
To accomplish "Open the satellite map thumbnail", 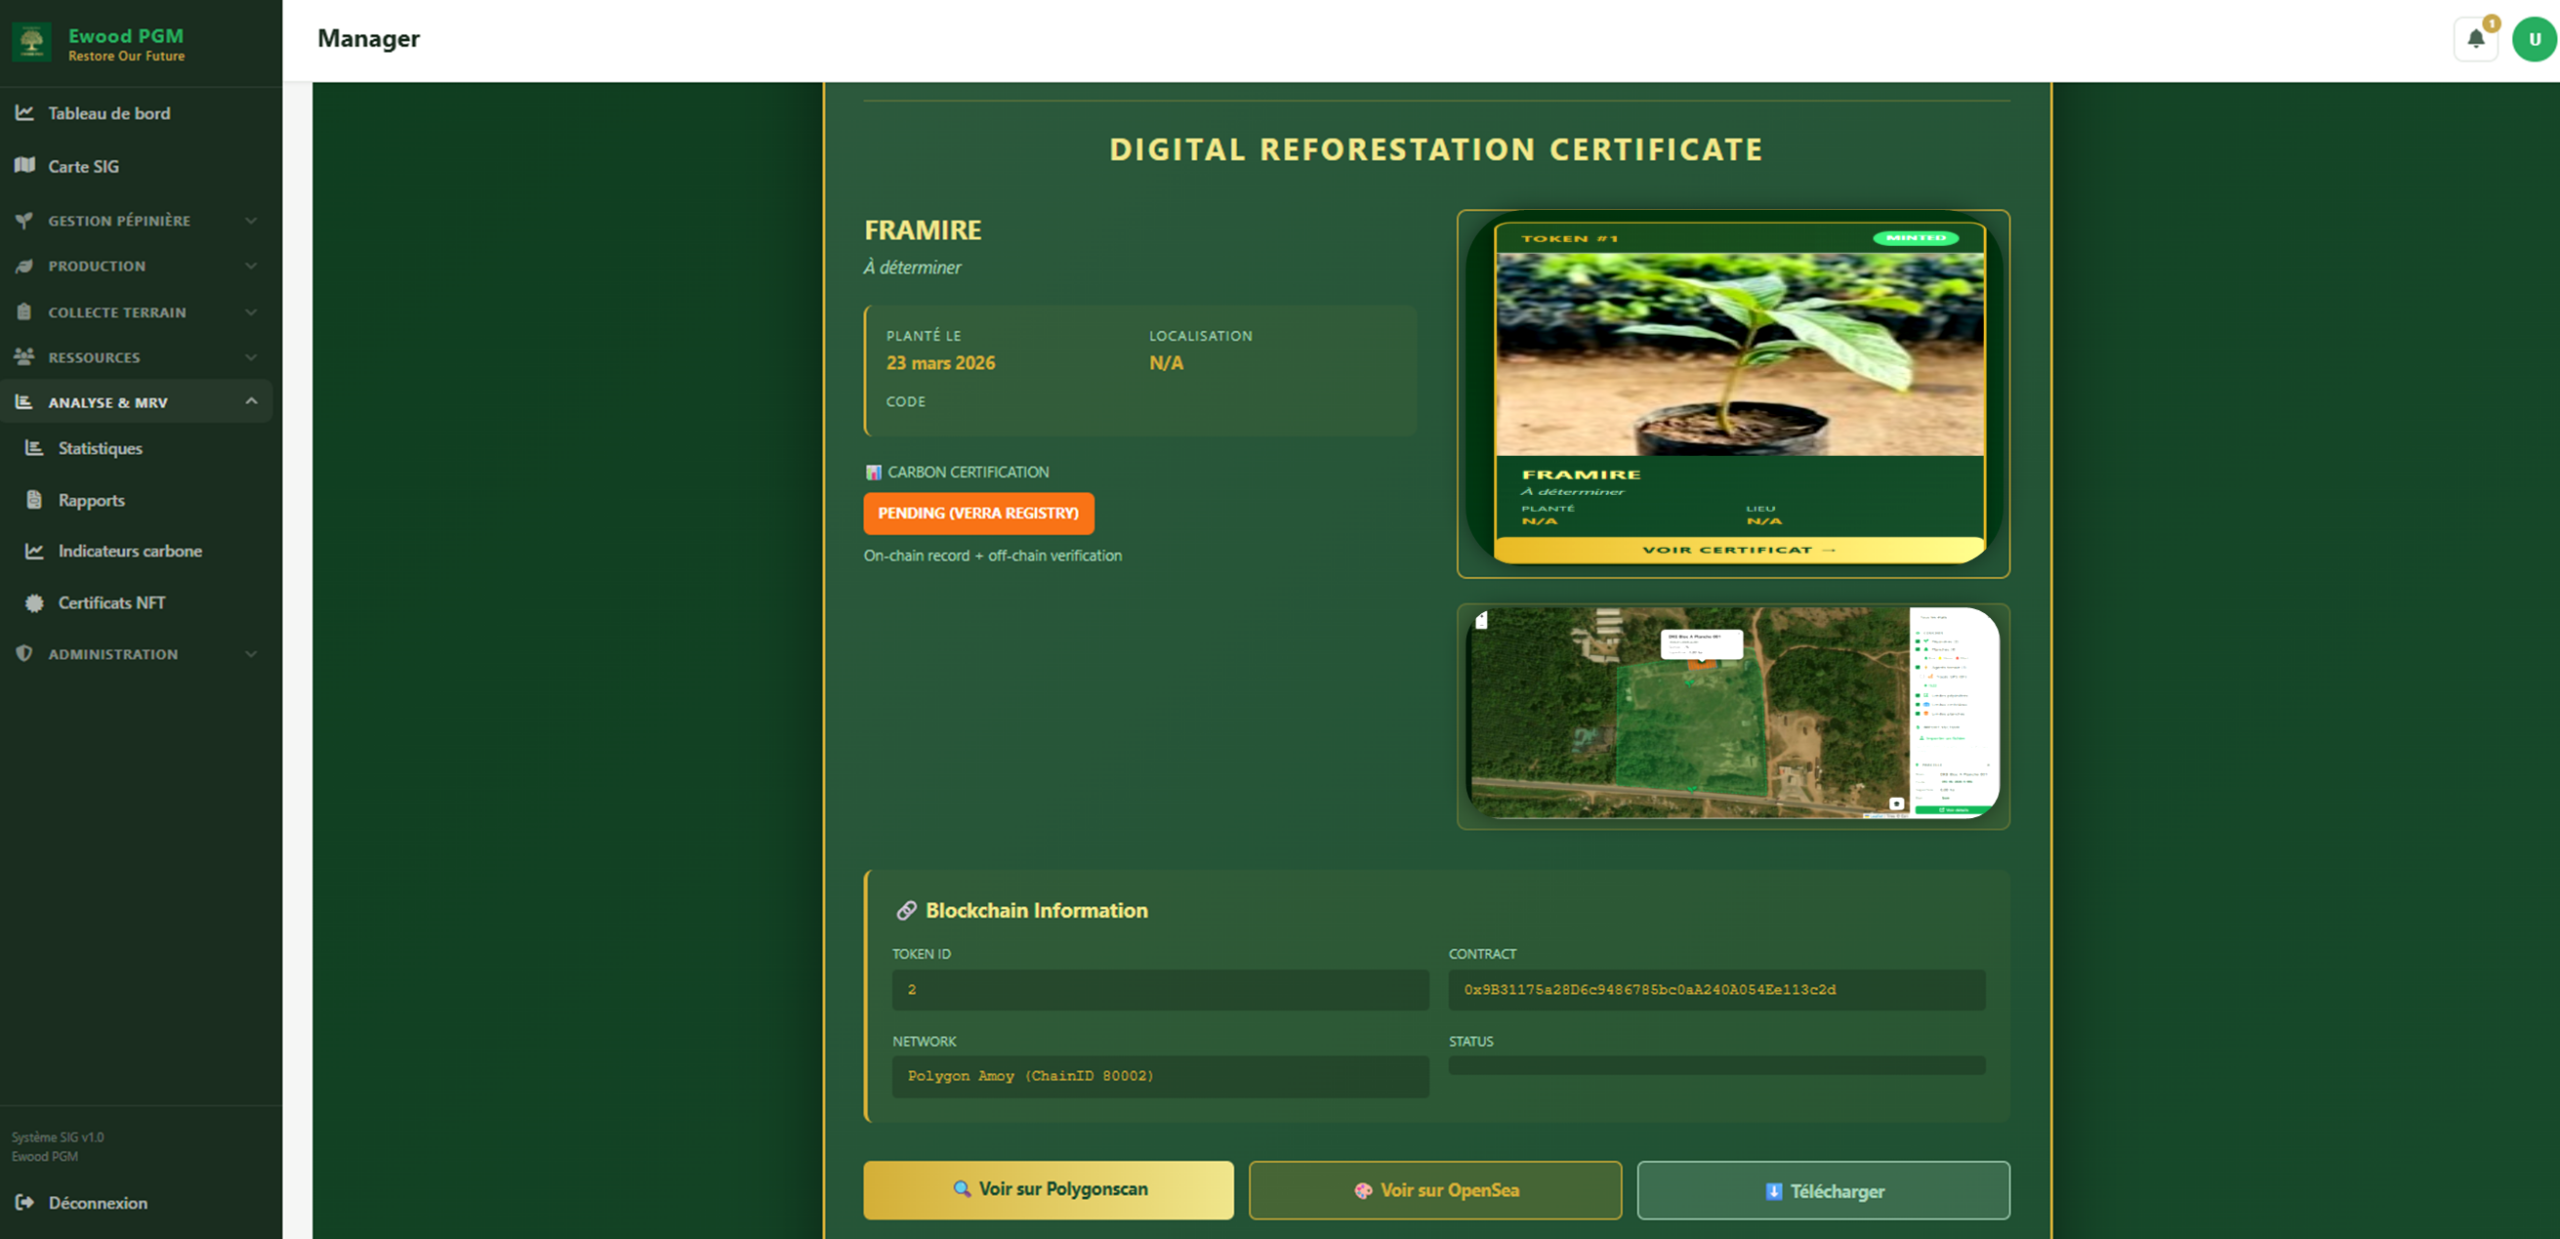I will point(1733,713).
